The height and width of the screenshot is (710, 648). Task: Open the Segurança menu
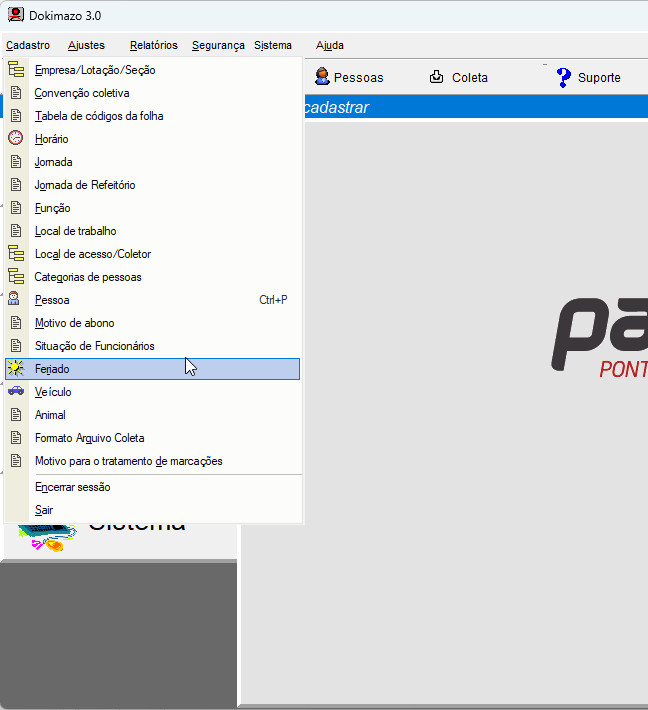coord(218,45)
